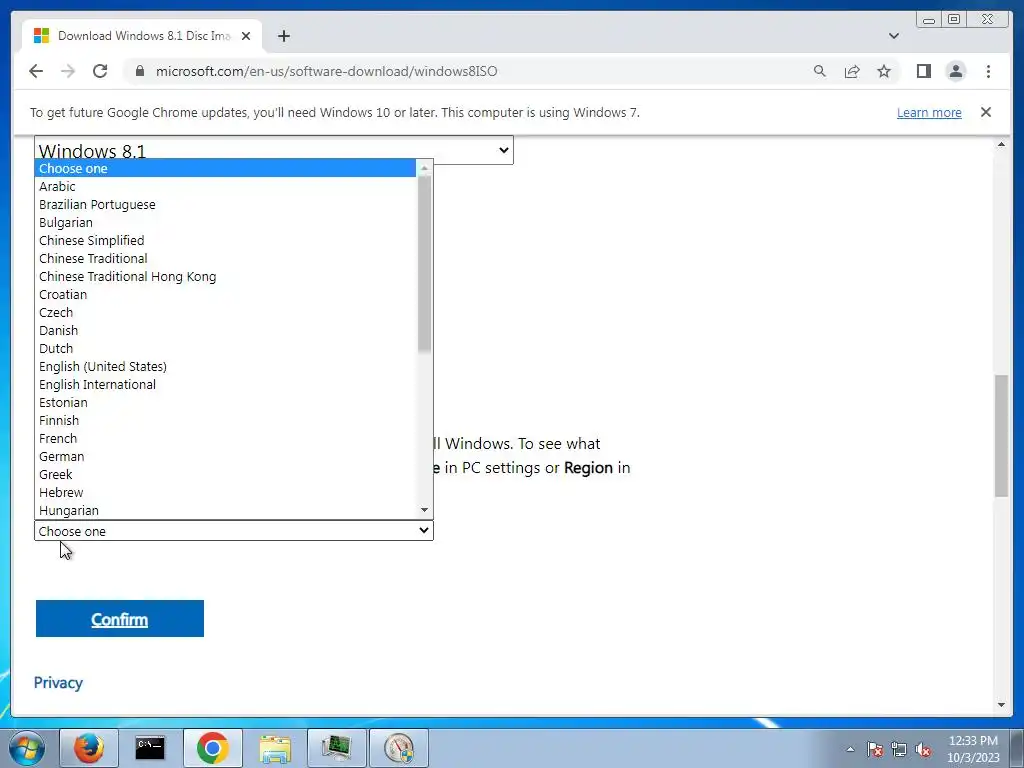
Task: Collapse the 'Choose one' language dropdown
Action: point(234,531)
